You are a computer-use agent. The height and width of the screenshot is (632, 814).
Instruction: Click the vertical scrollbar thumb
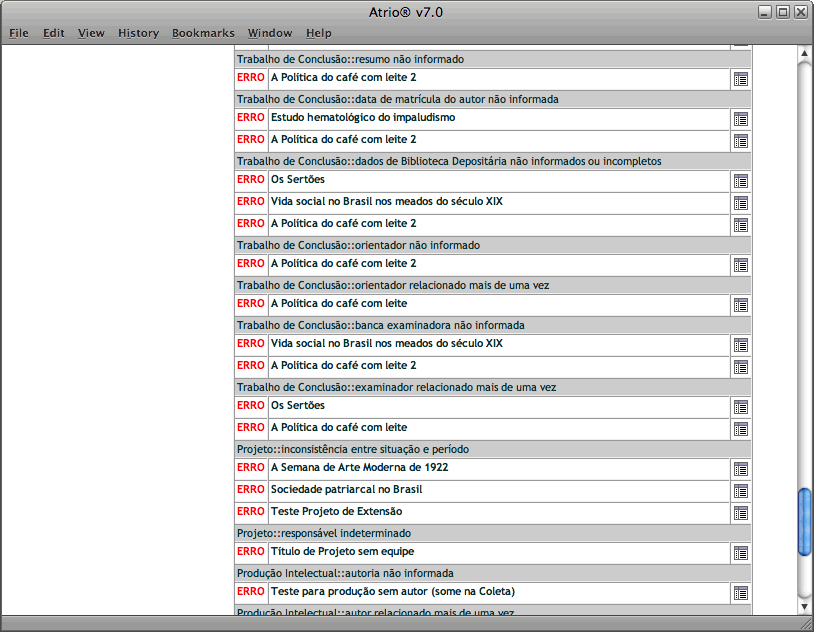pyautogui.click(x=804, y=520)
